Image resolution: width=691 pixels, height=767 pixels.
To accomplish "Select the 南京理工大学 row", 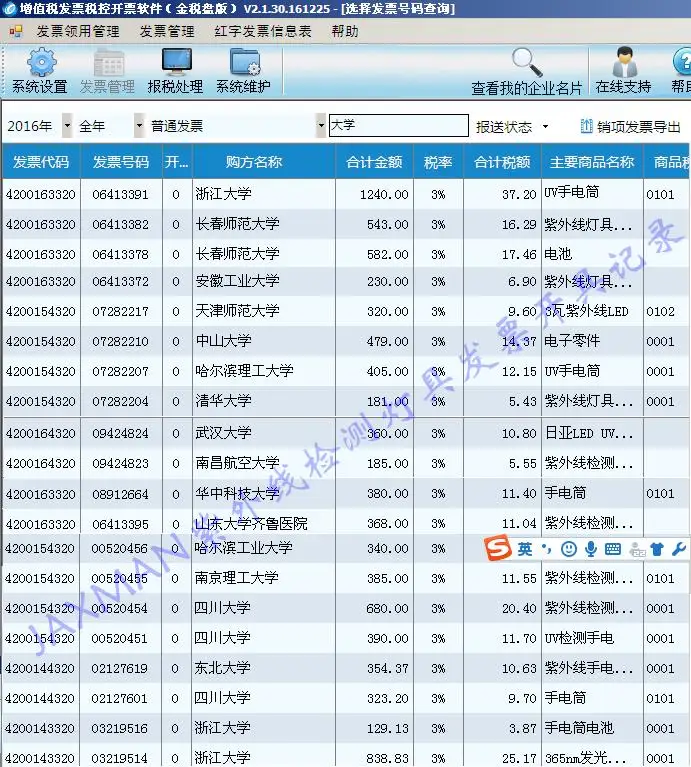I will click(345, 578).
